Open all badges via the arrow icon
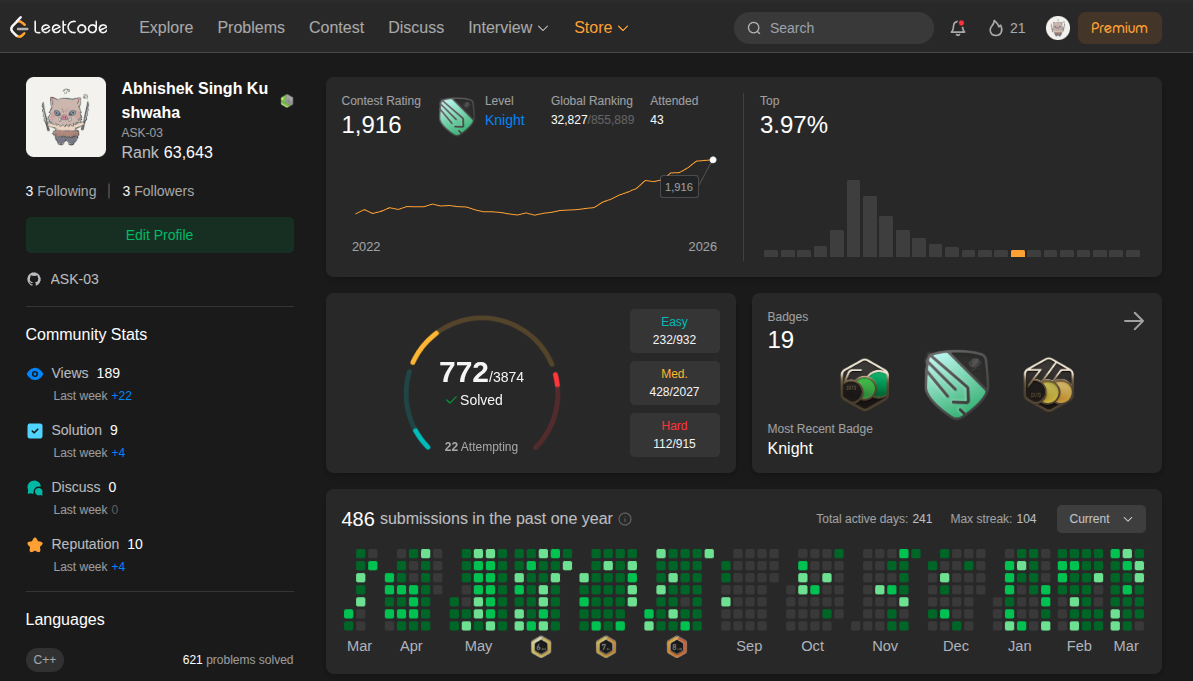1193x681 pixels. click(1134, 321)
